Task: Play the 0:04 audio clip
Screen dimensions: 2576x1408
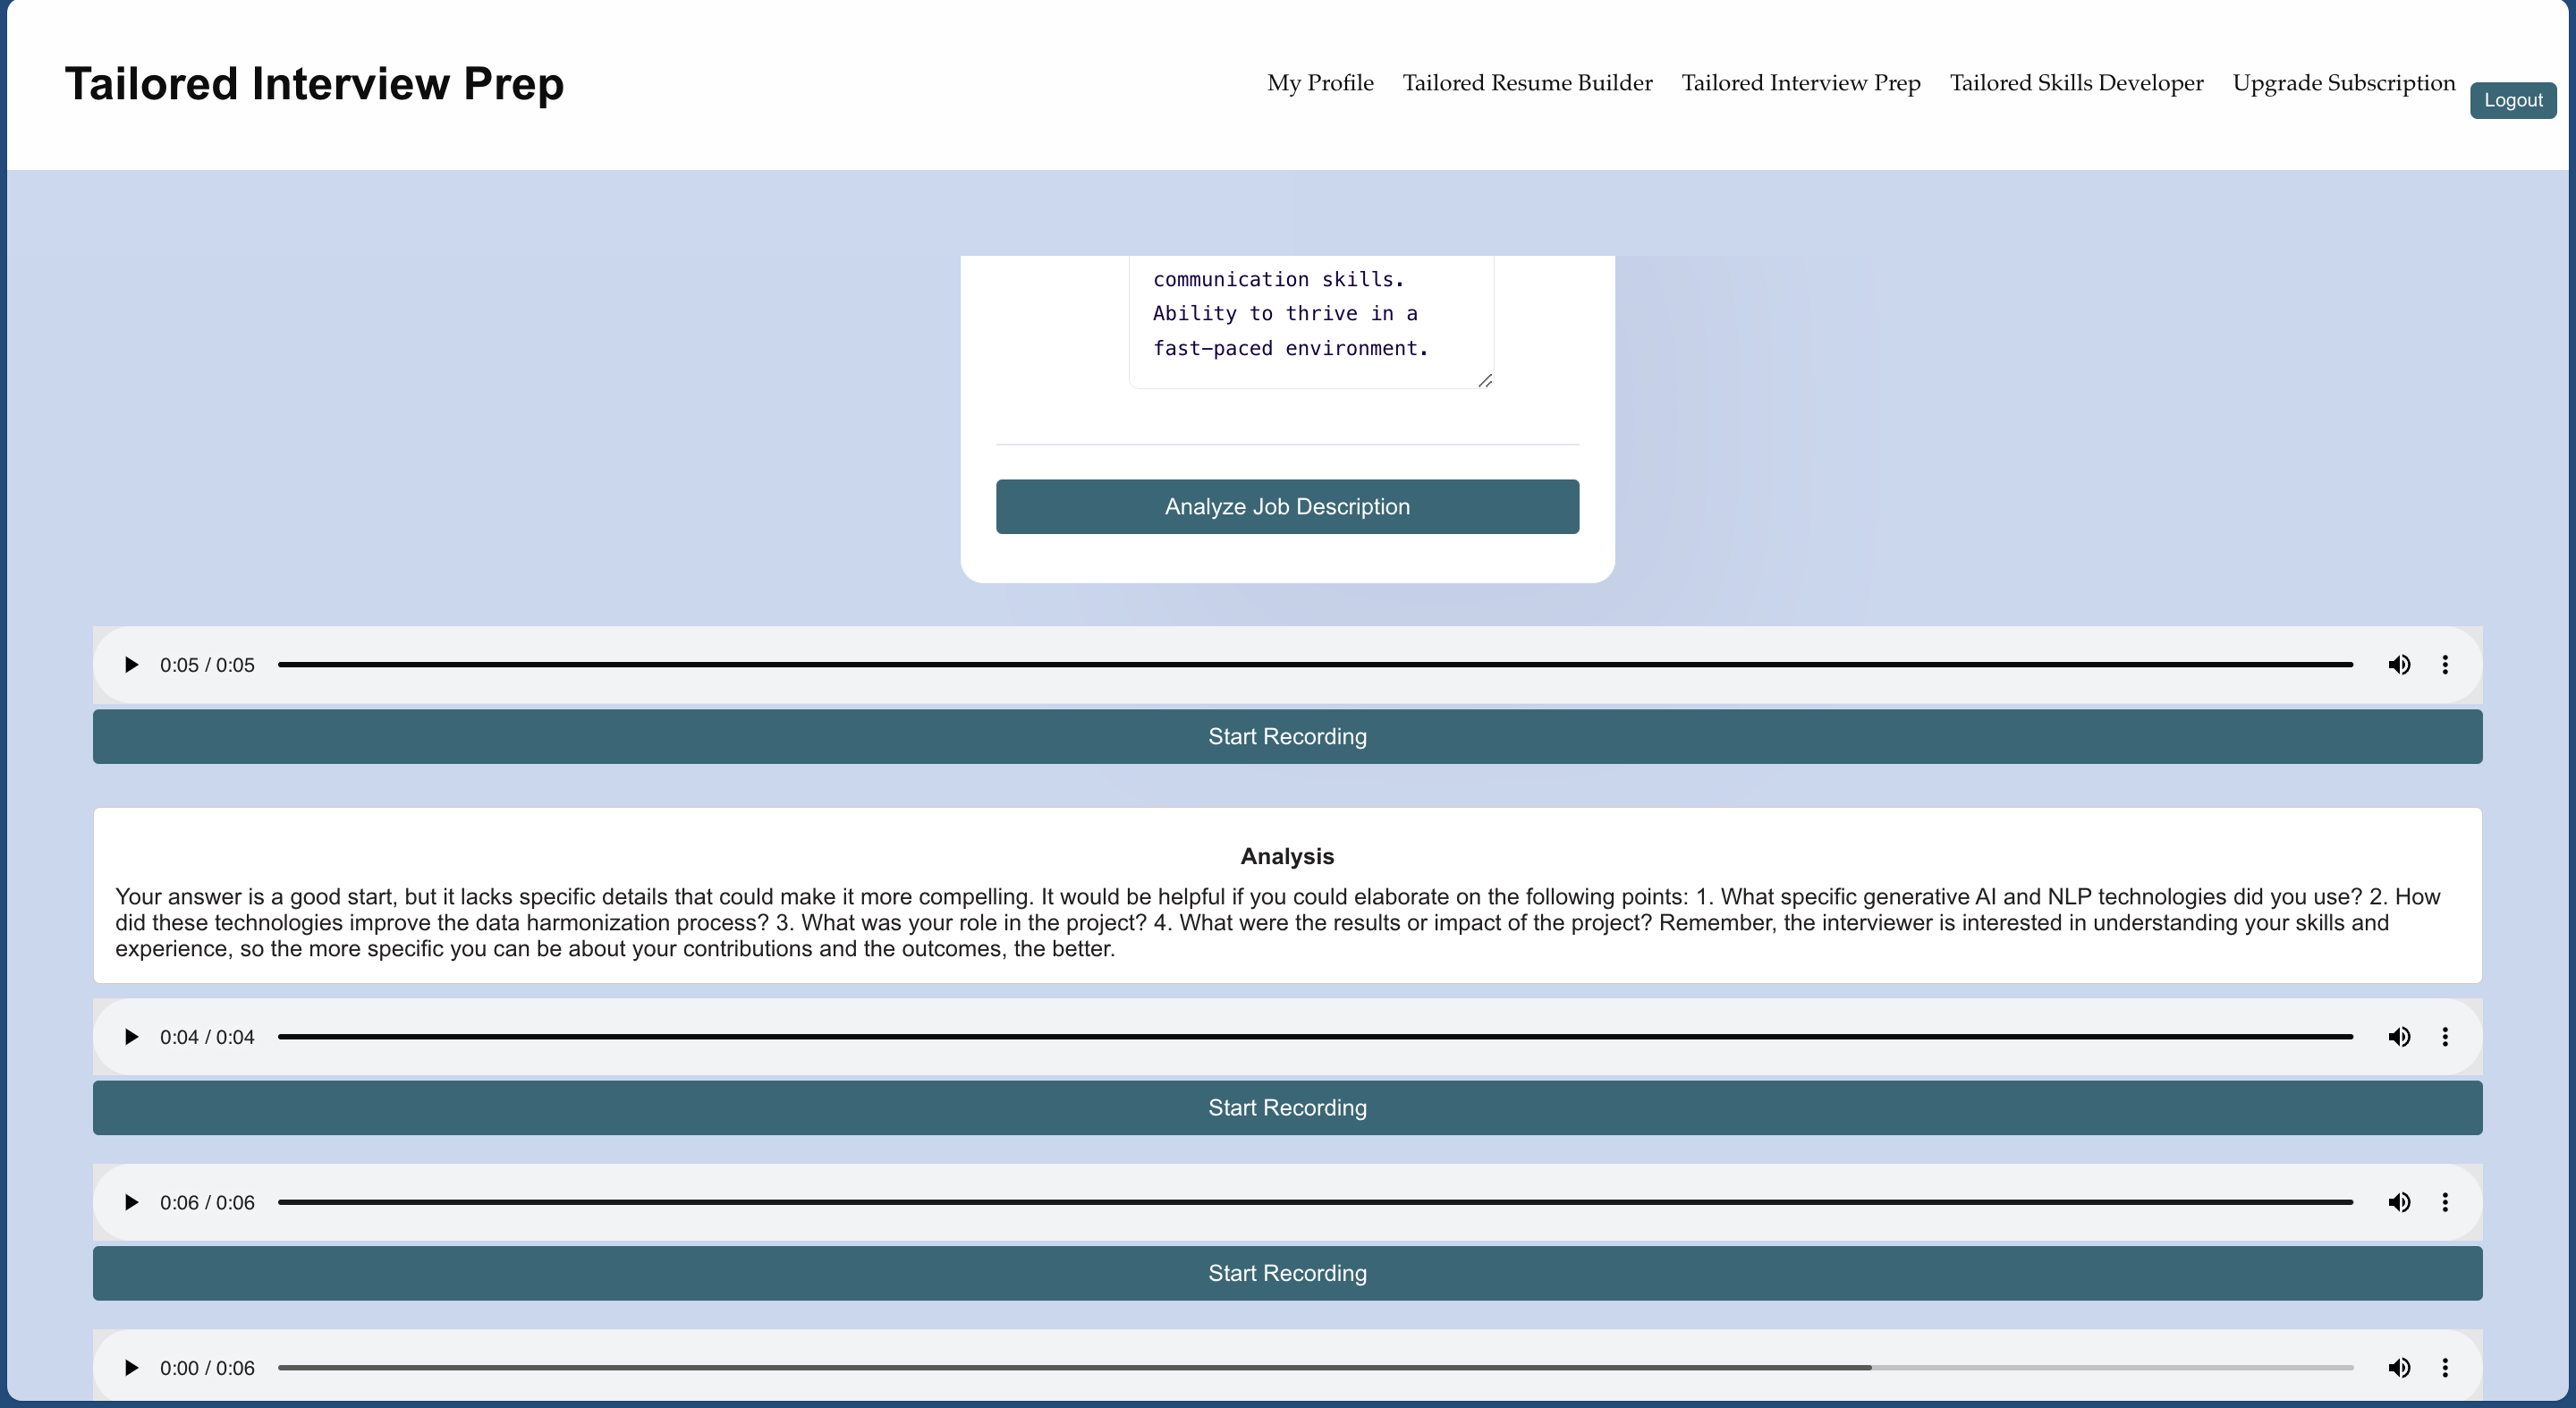Action: tap(131, 1037)
